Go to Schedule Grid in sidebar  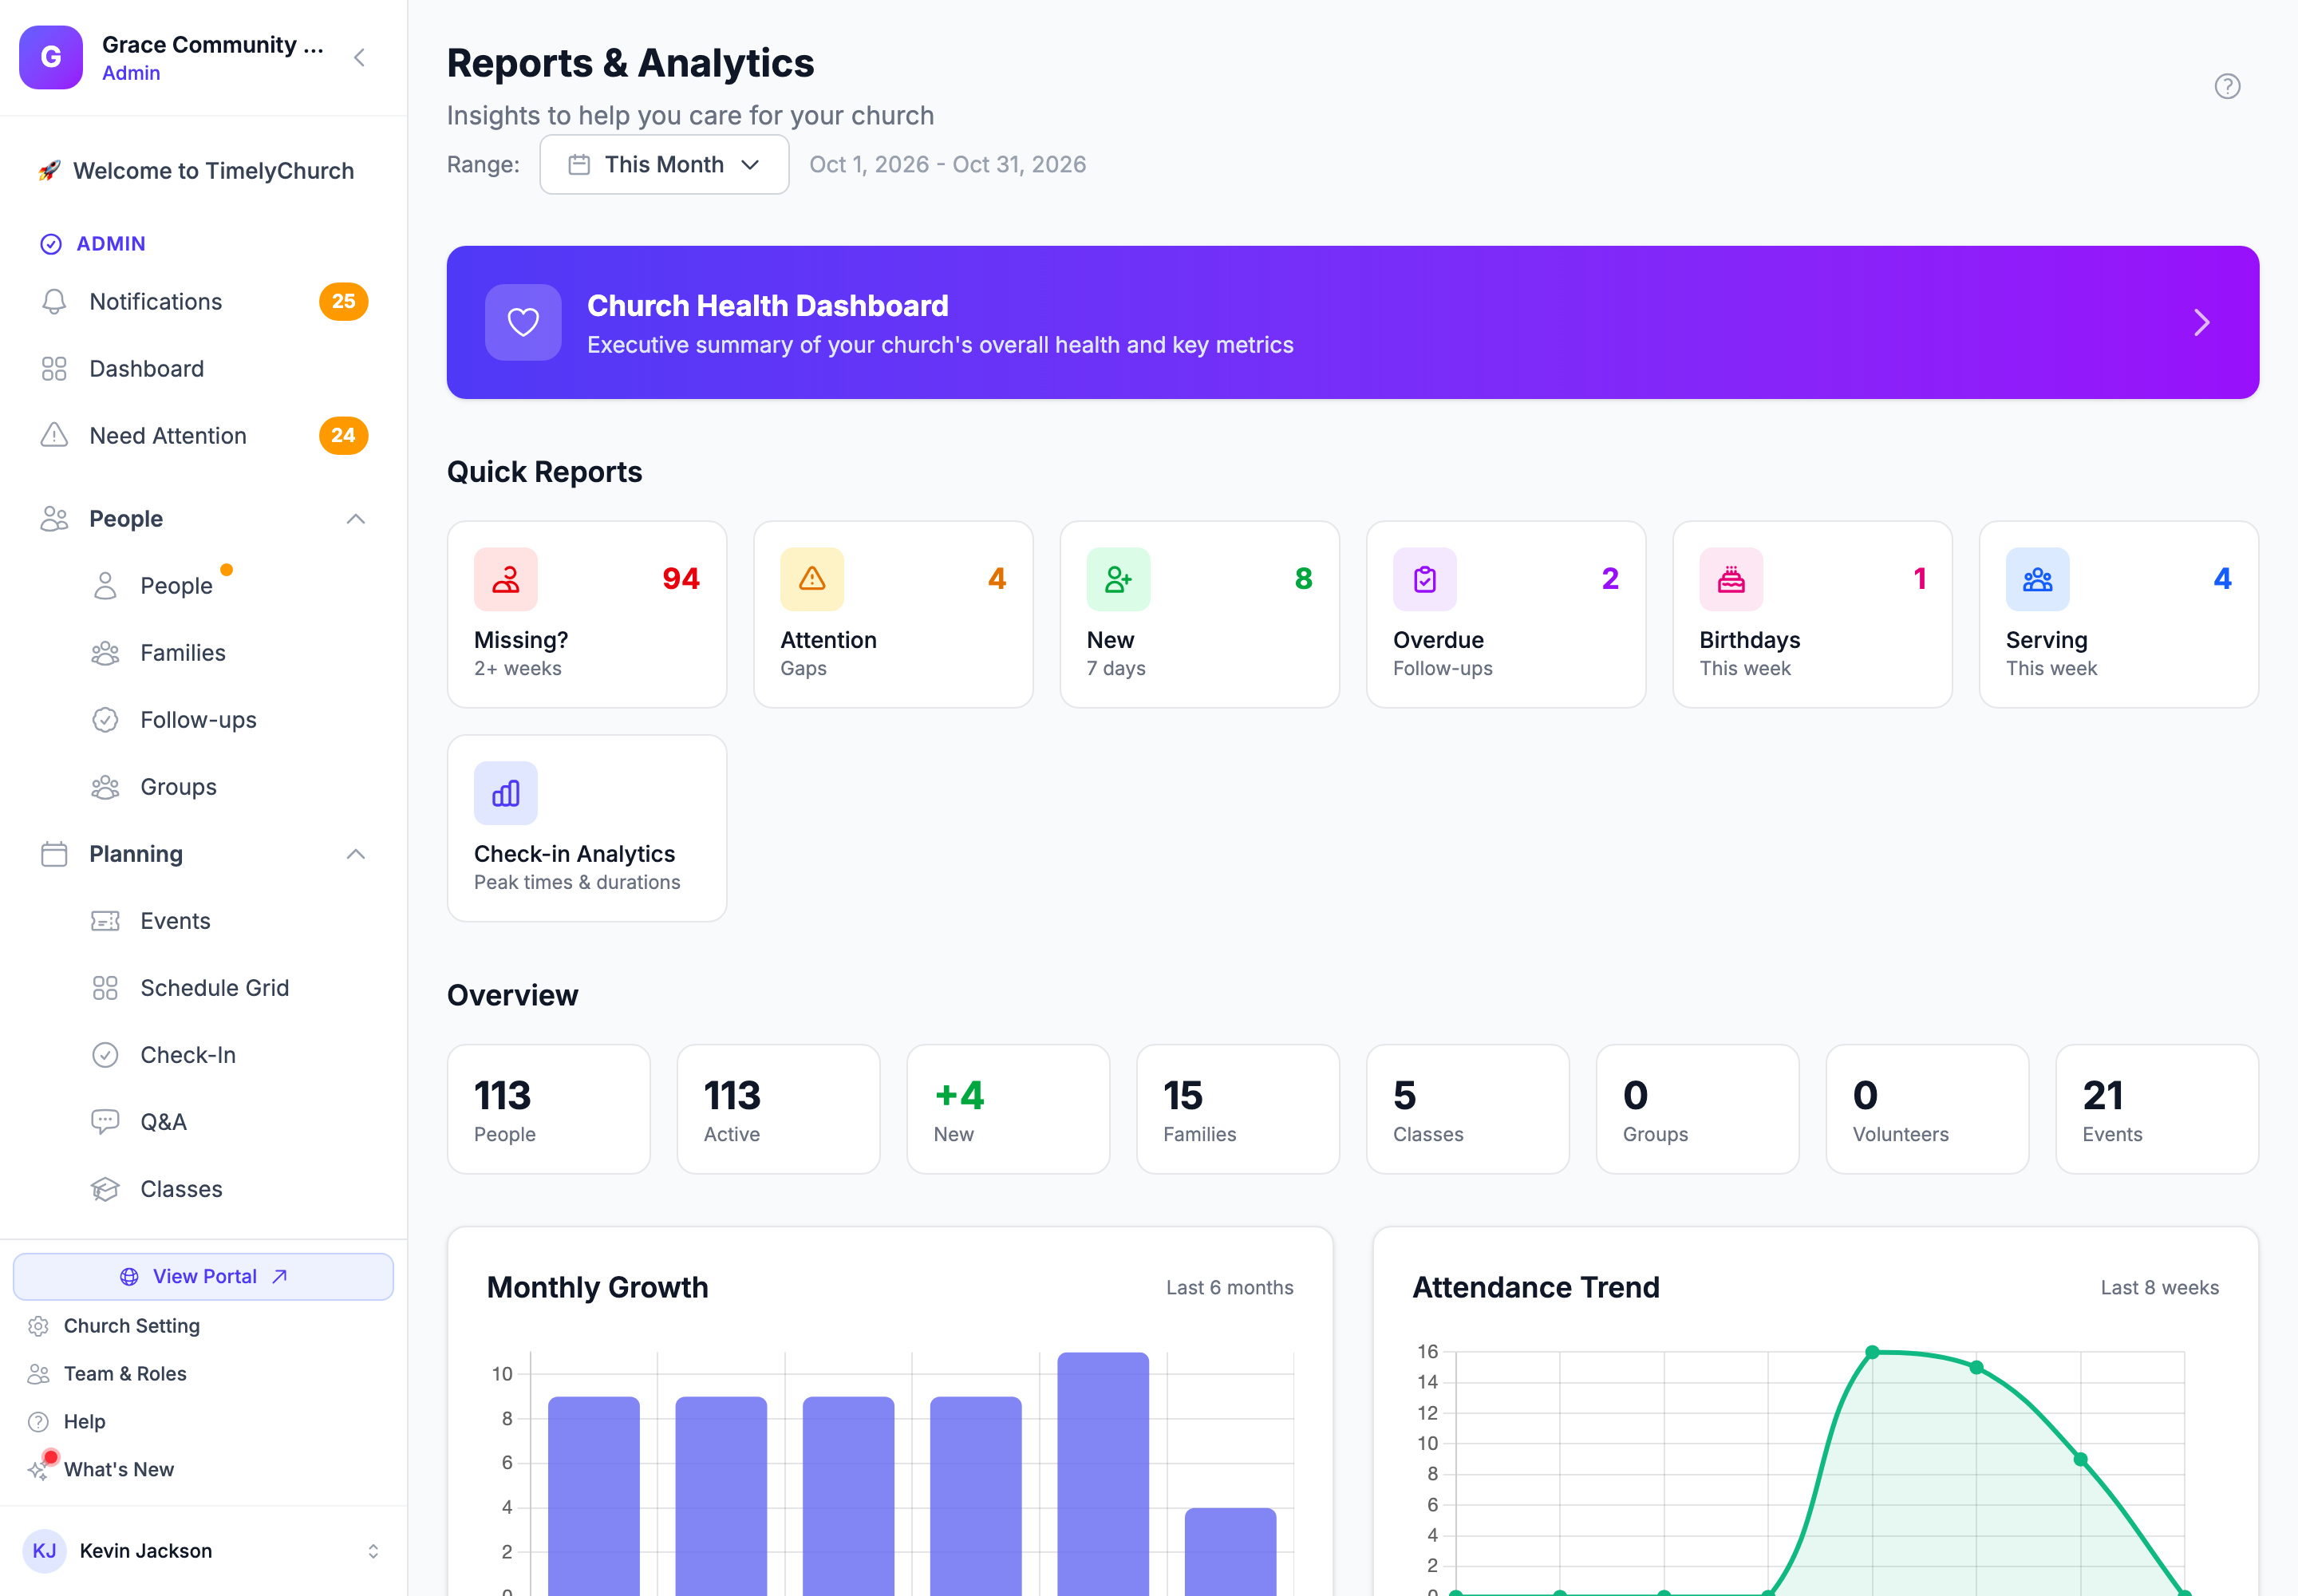coord(214,987)
